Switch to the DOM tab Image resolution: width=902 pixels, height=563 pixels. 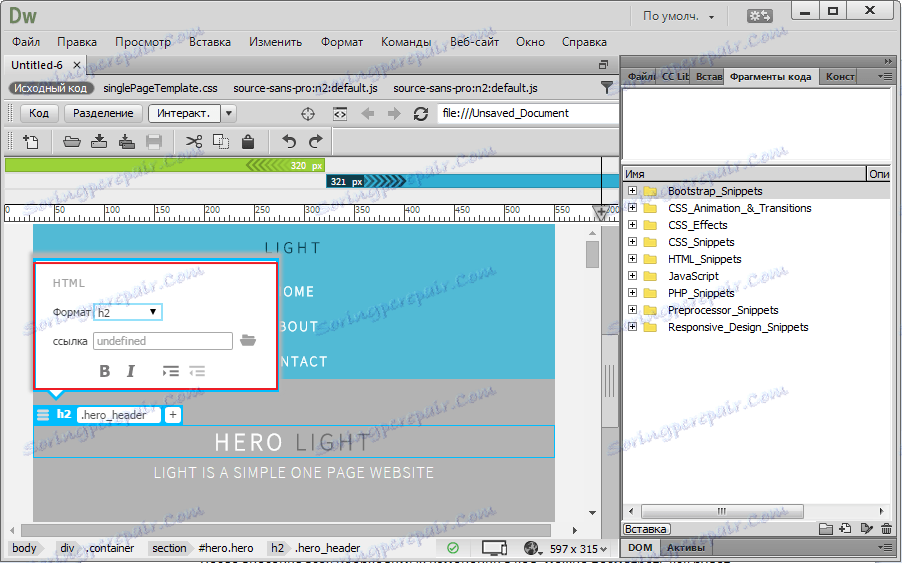pyautogui.click(x=640, y=547)
